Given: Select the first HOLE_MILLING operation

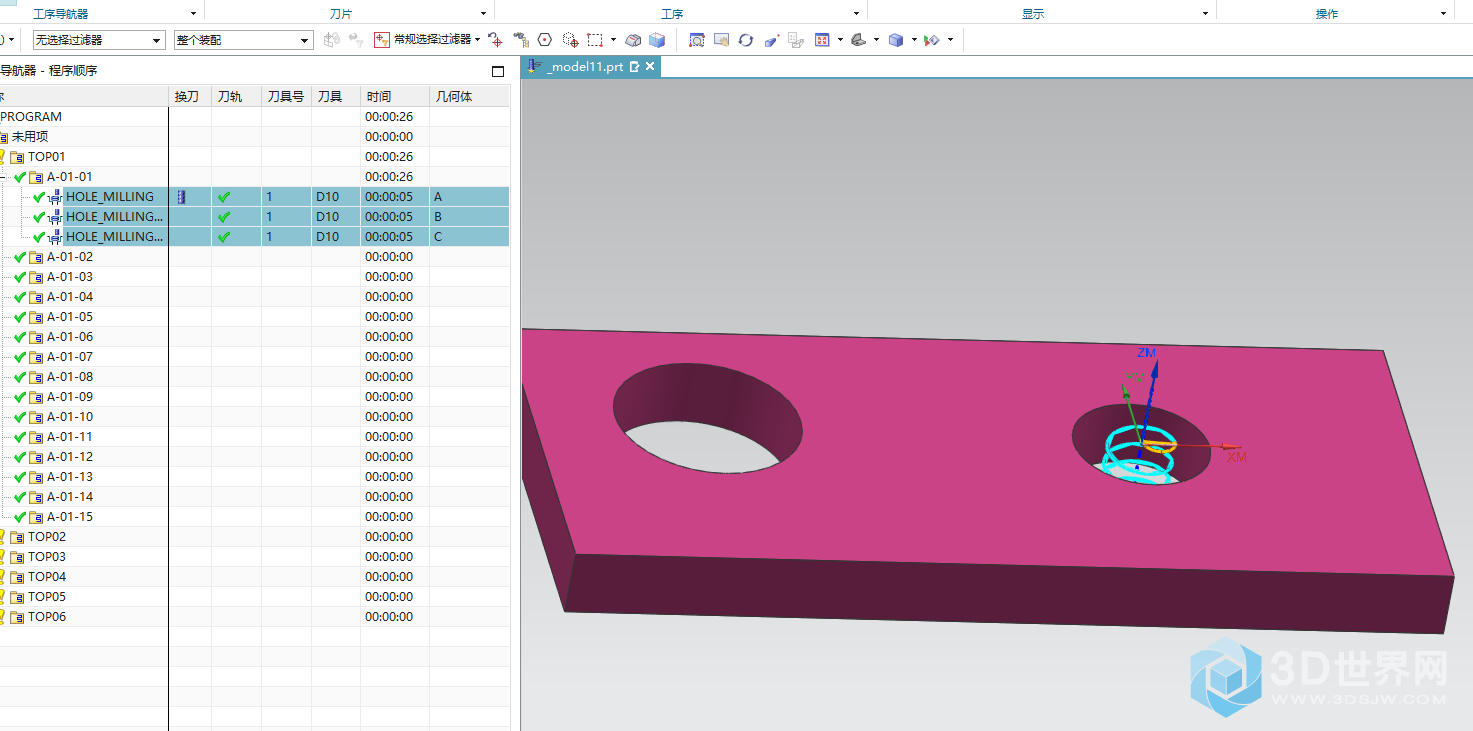Looking at the screenshot, I should pyautogui.click(x=110, y=197).
